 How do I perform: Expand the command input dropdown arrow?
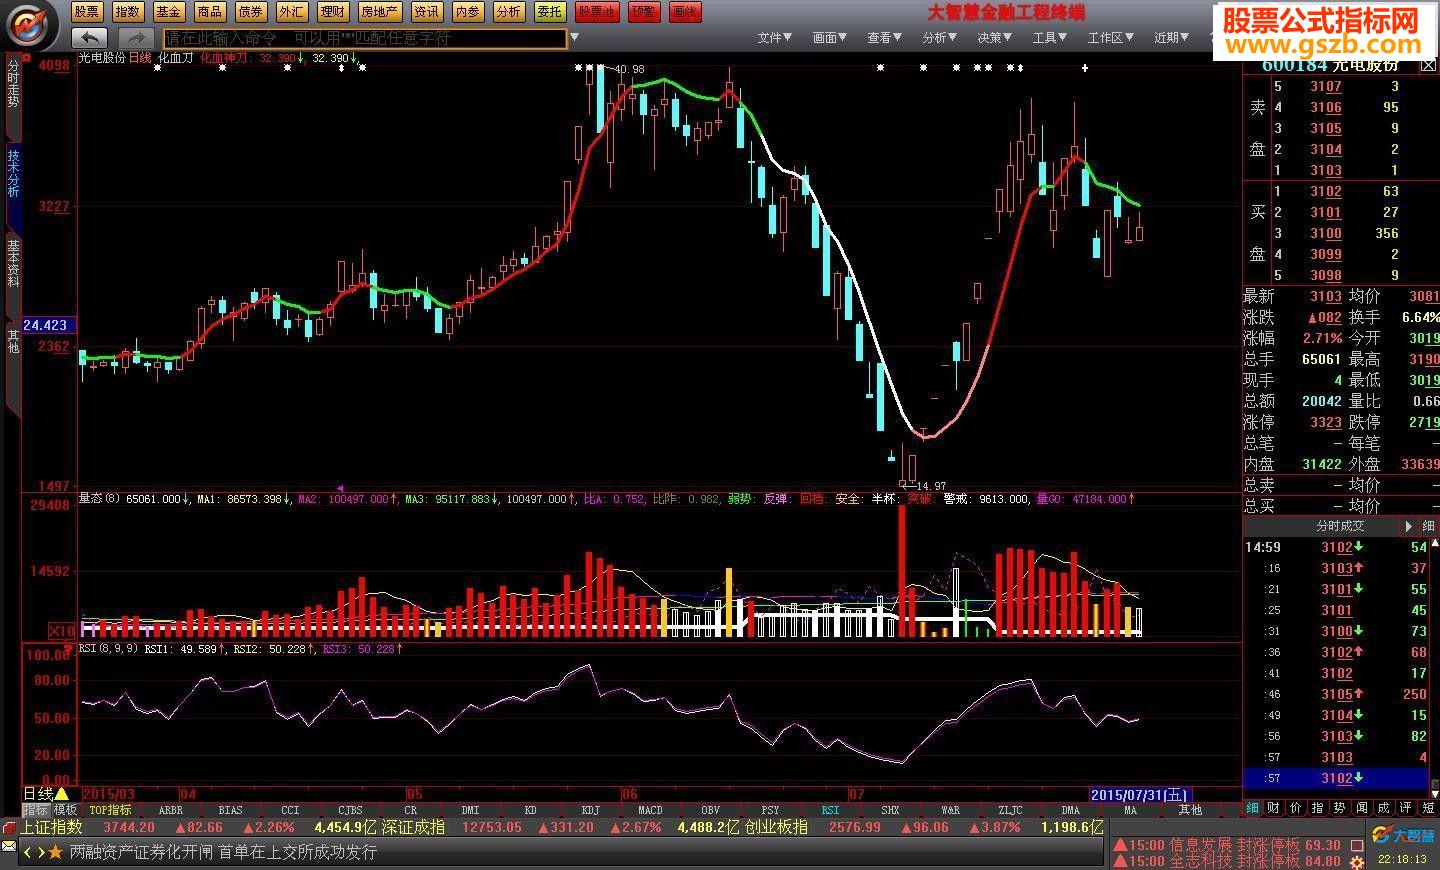click(574, 38)
